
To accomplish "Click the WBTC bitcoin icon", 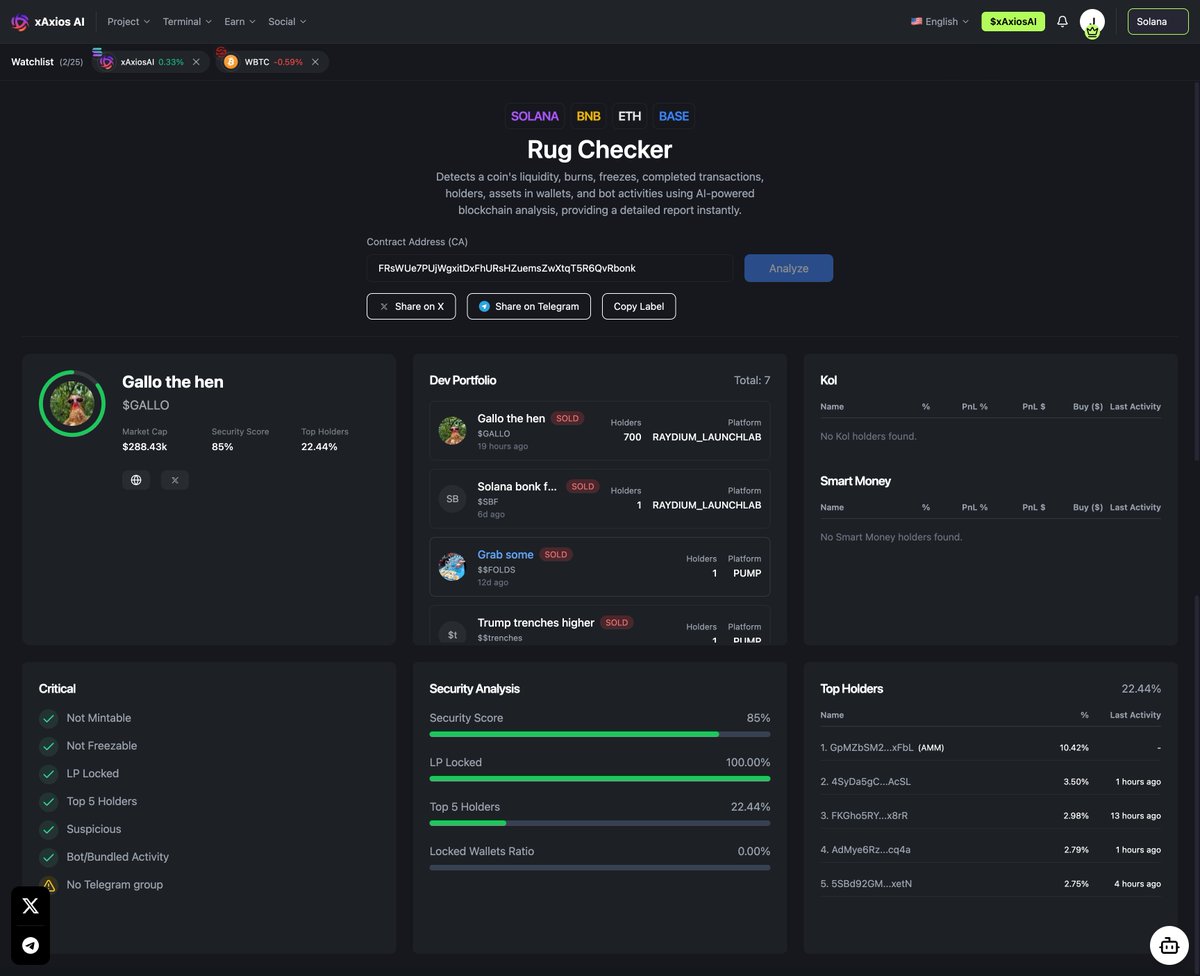I will [231, 62].
